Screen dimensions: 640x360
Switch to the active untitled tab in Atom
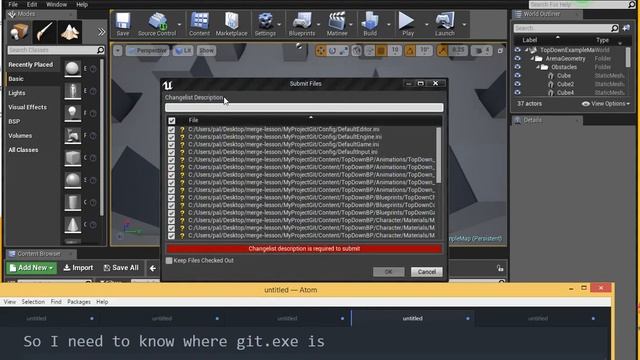click(412, 318)
